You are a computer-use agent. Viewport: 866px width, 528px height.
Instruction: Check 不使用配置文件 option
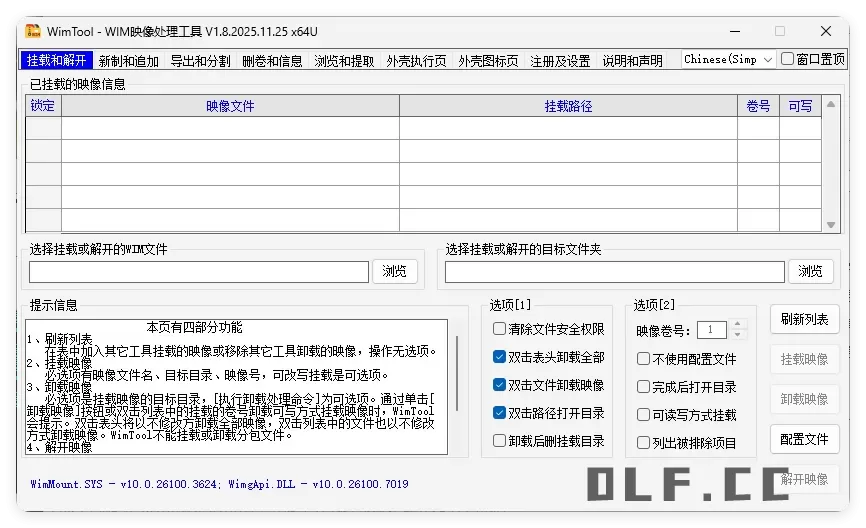click(643, 359)
